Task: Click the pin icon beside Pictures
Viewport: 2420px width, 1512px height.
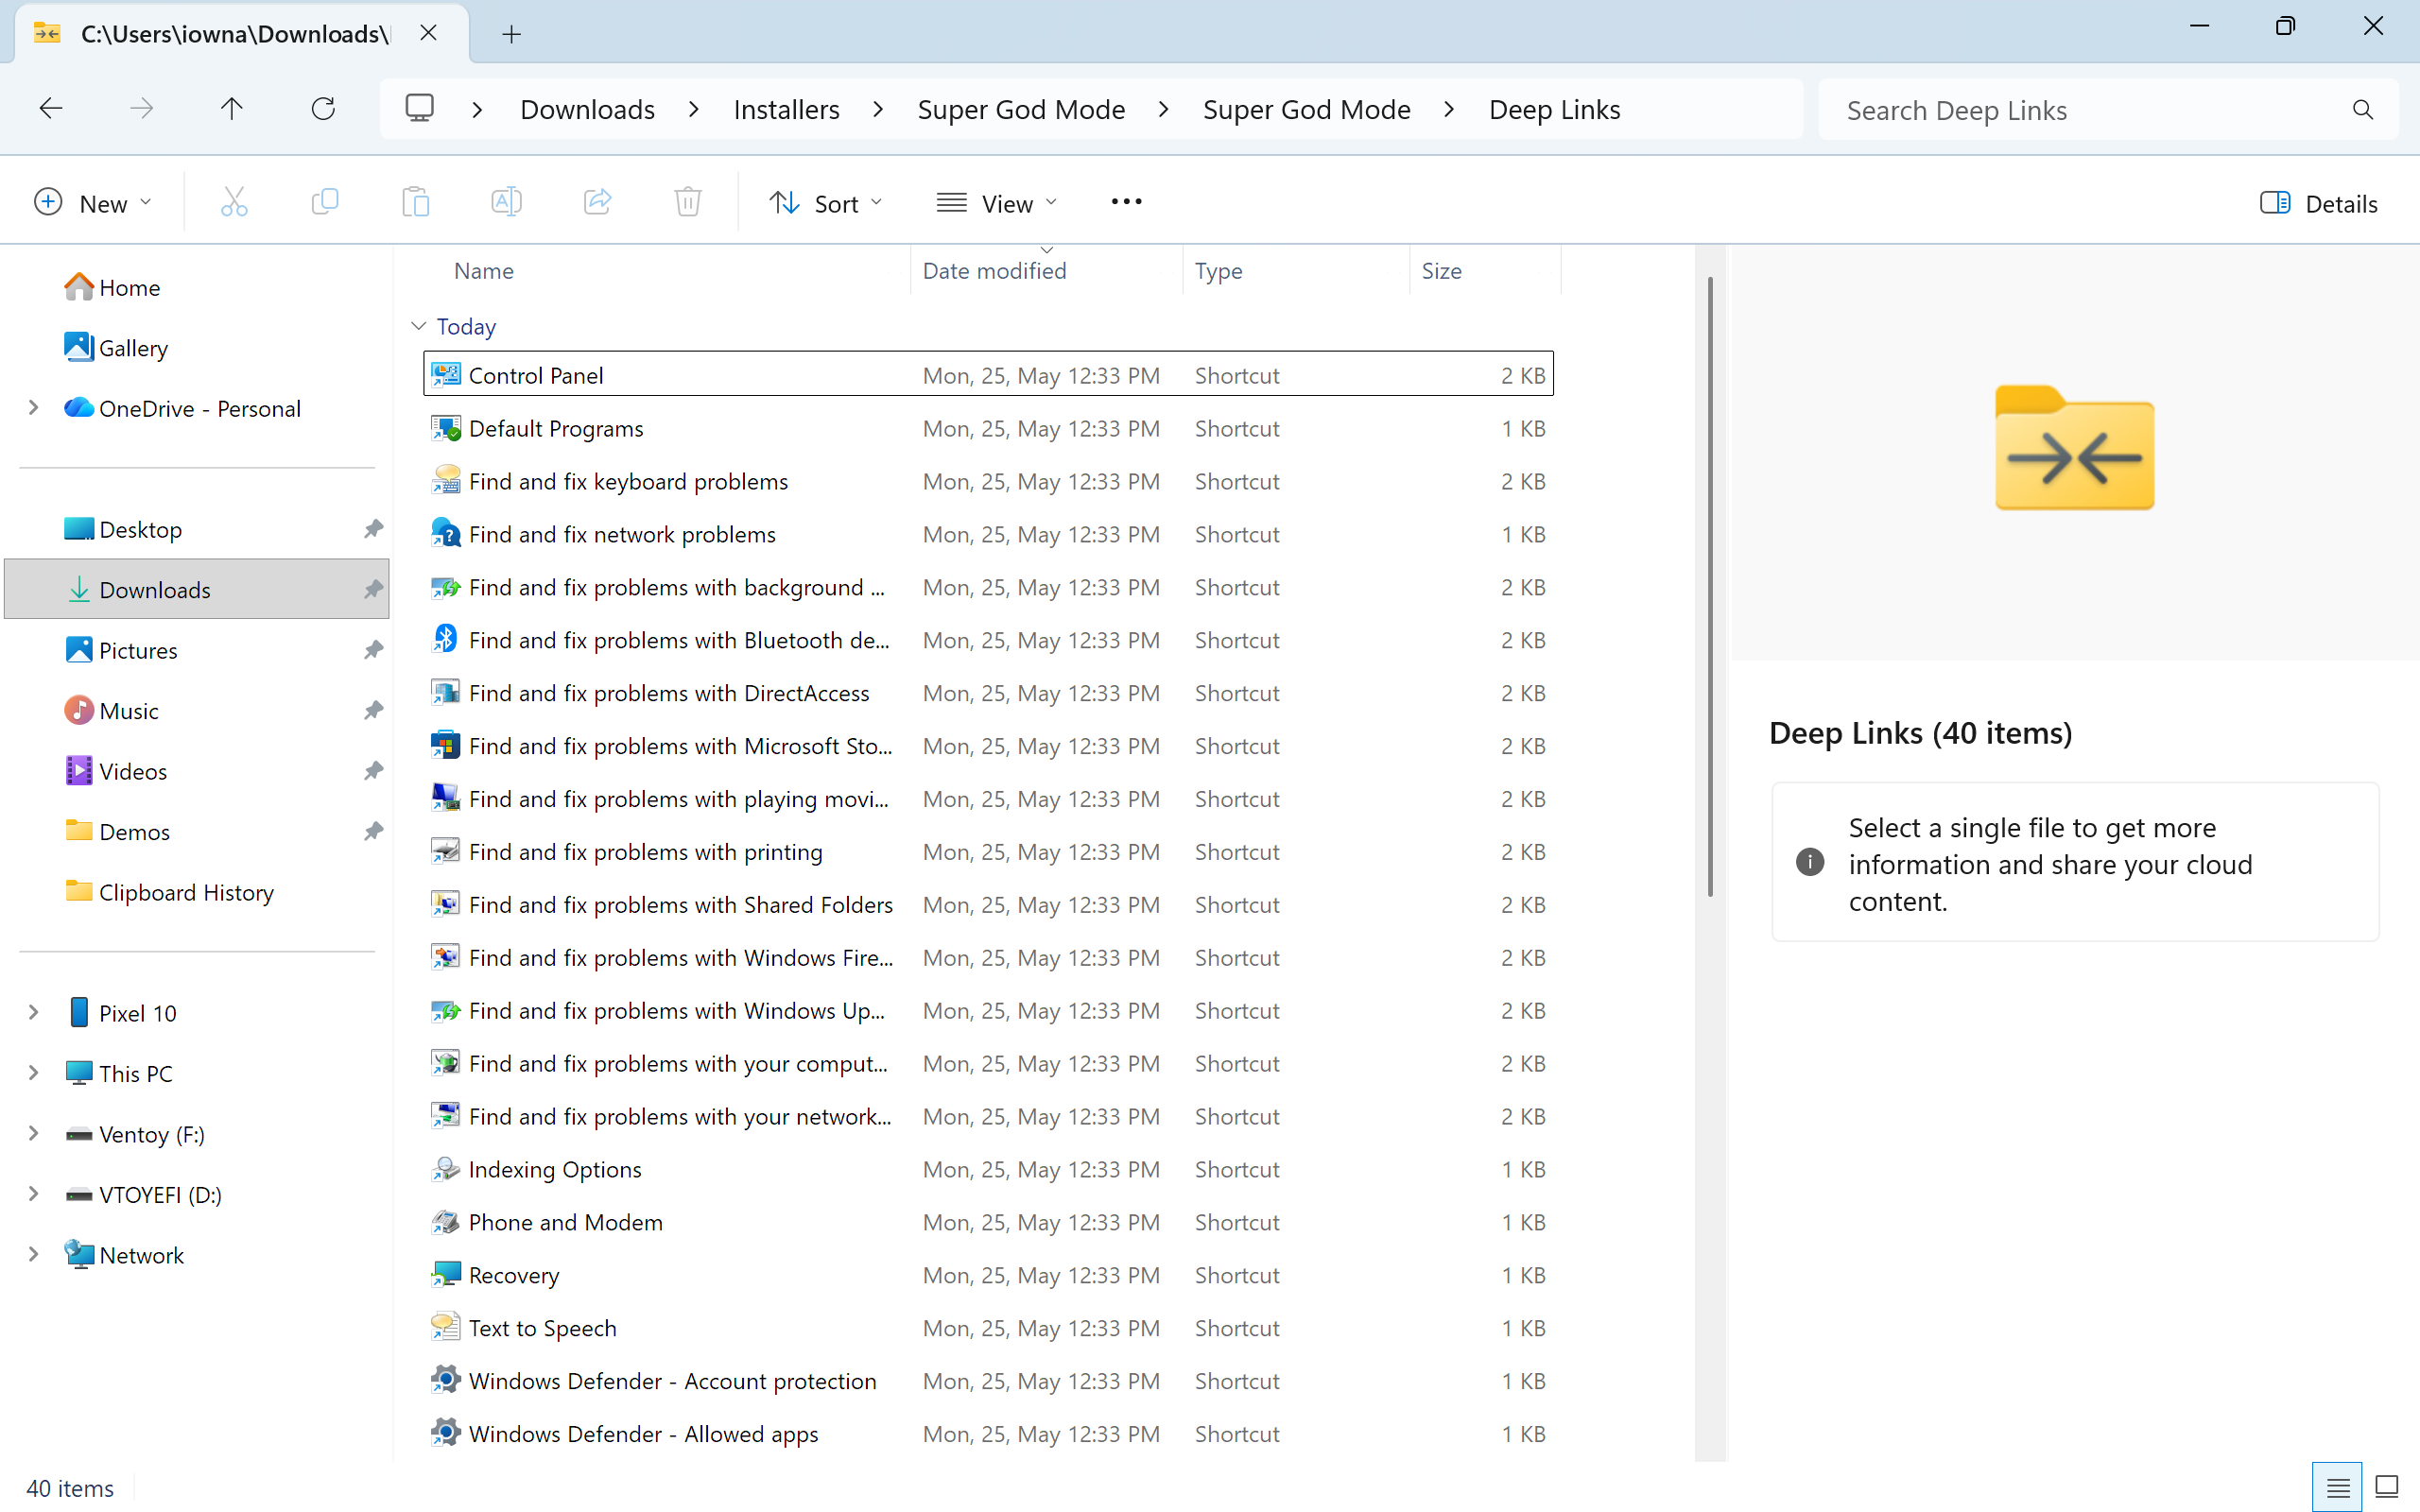Action: [x=373, y=650]
